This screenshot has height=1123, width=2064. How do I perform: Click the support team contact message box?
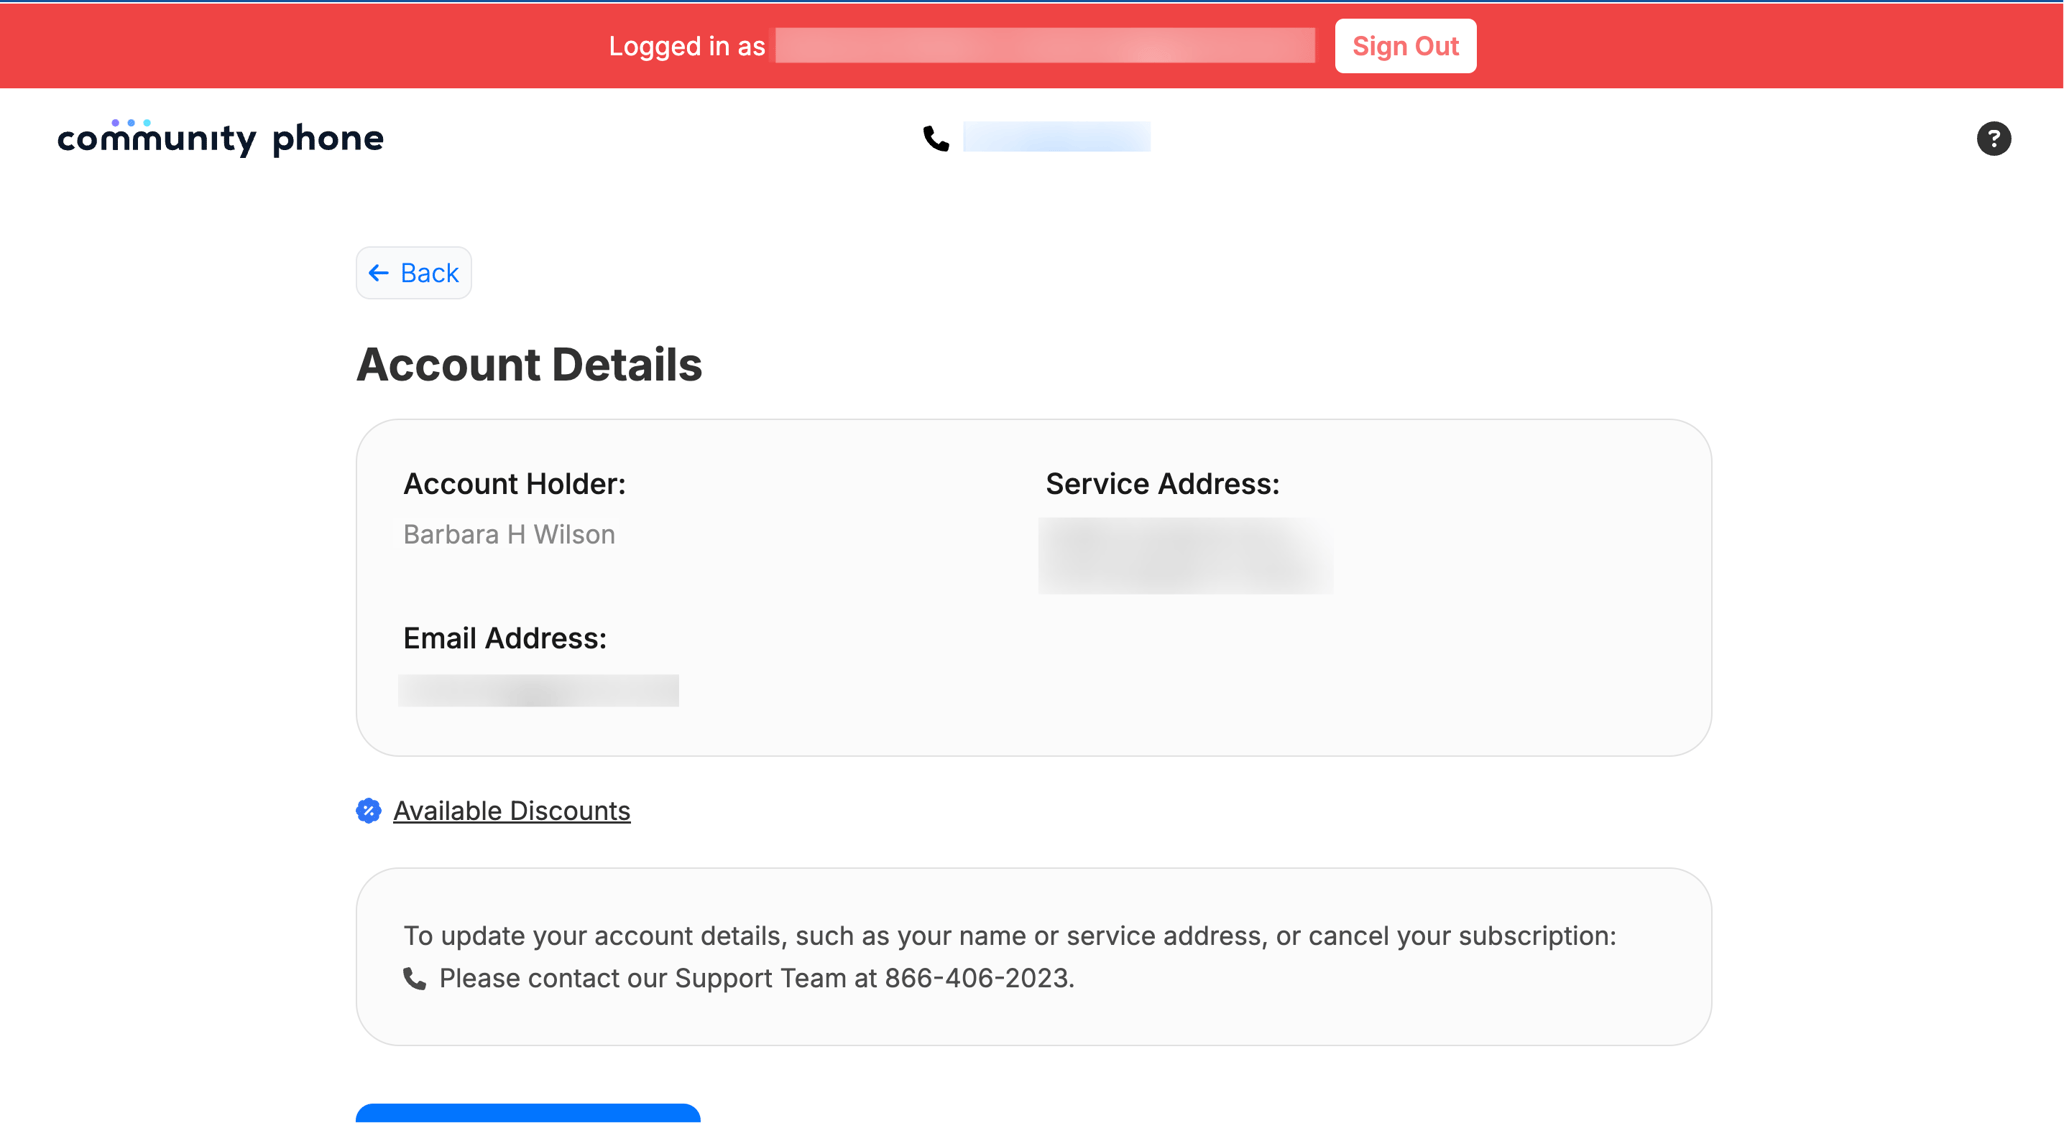(1033, 956)
